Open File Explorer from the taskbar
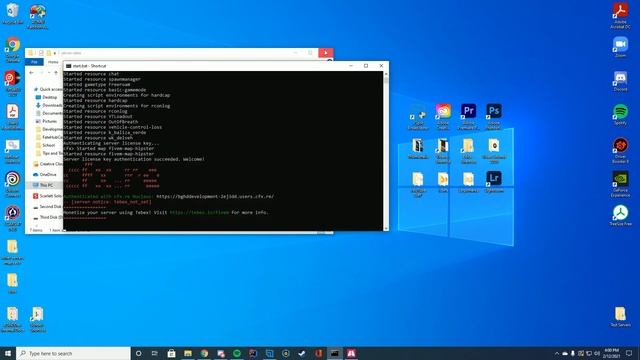 coord(188,353)
